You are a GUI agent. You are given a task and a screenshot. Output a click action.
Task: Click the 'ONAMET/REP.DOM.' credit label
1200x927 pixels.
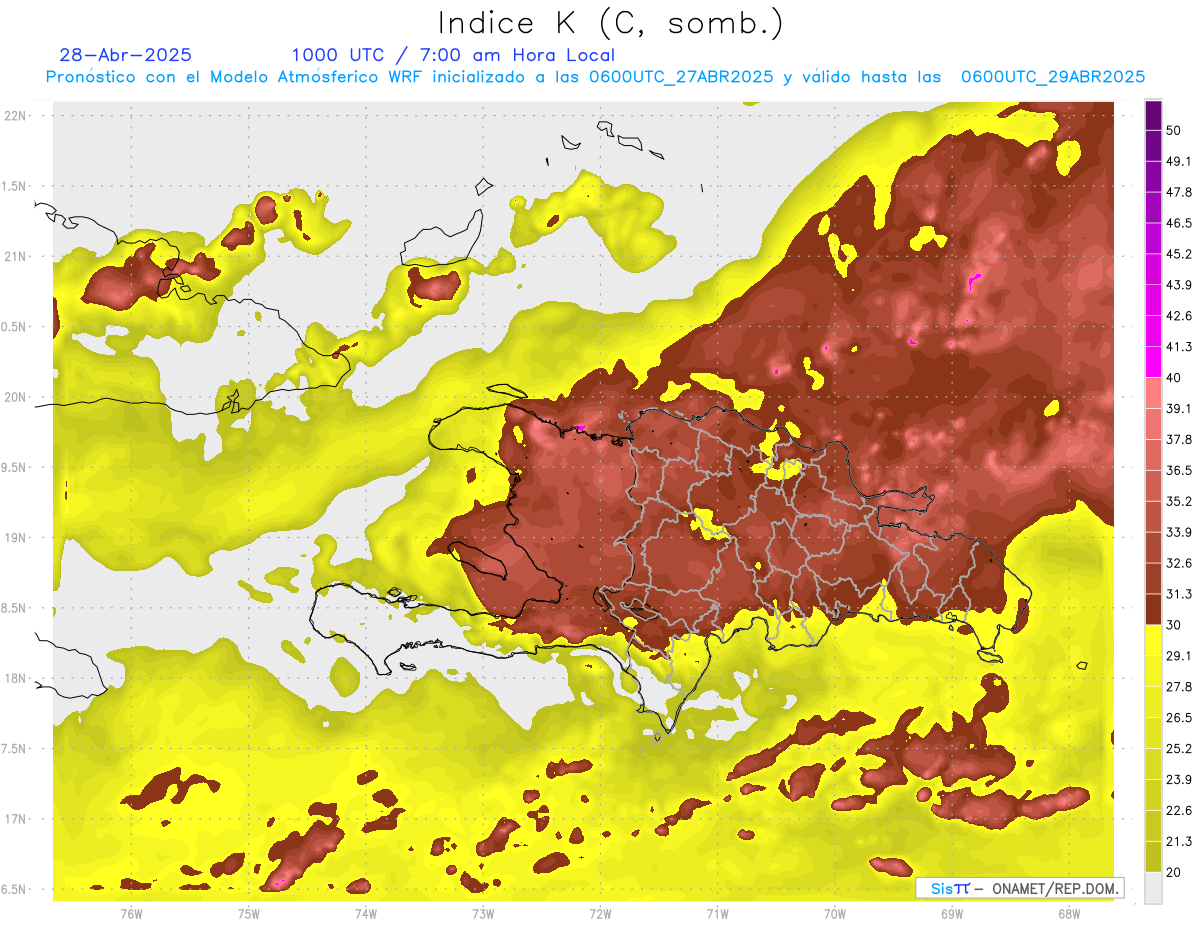point(1053,888)
